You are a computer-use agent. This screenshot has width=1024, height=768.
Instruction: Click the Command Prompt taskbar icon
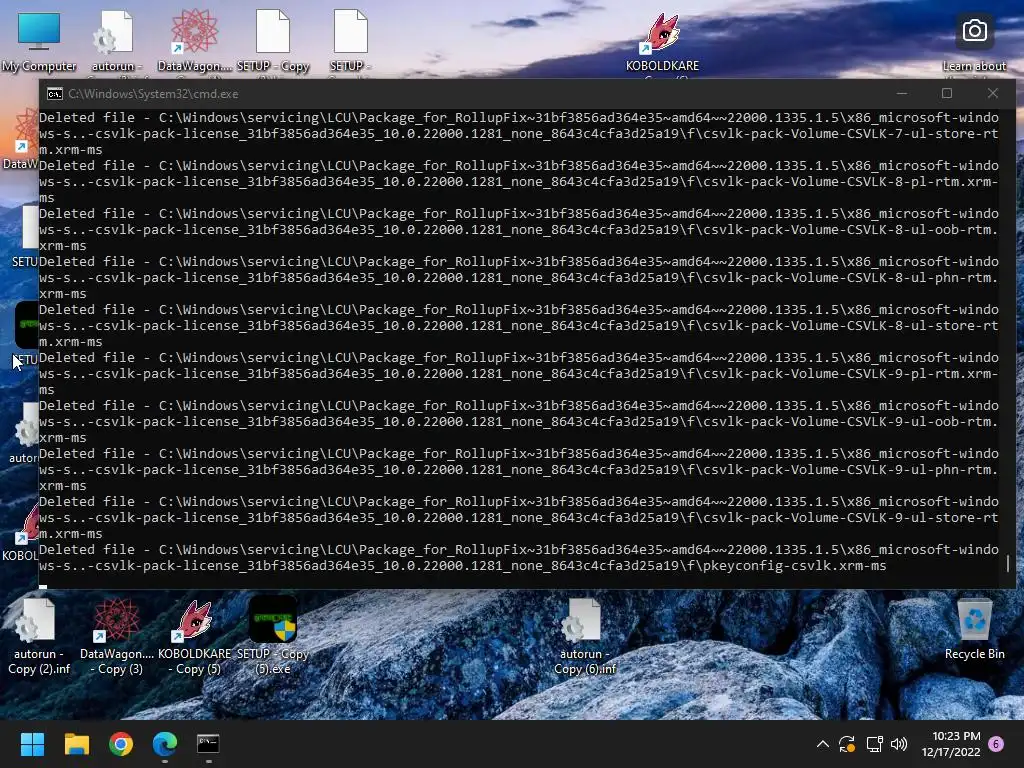coord(208,744)
